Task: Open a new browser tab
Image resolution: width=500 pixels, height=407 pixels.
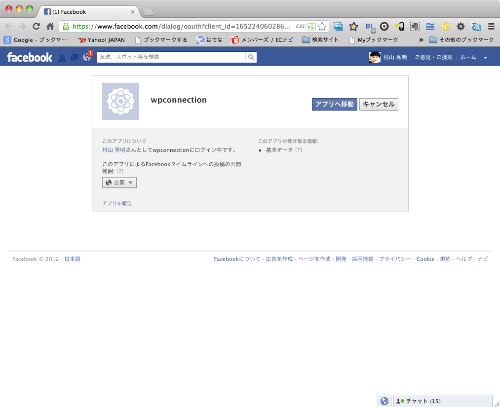Action: click(x=148, y=12)
